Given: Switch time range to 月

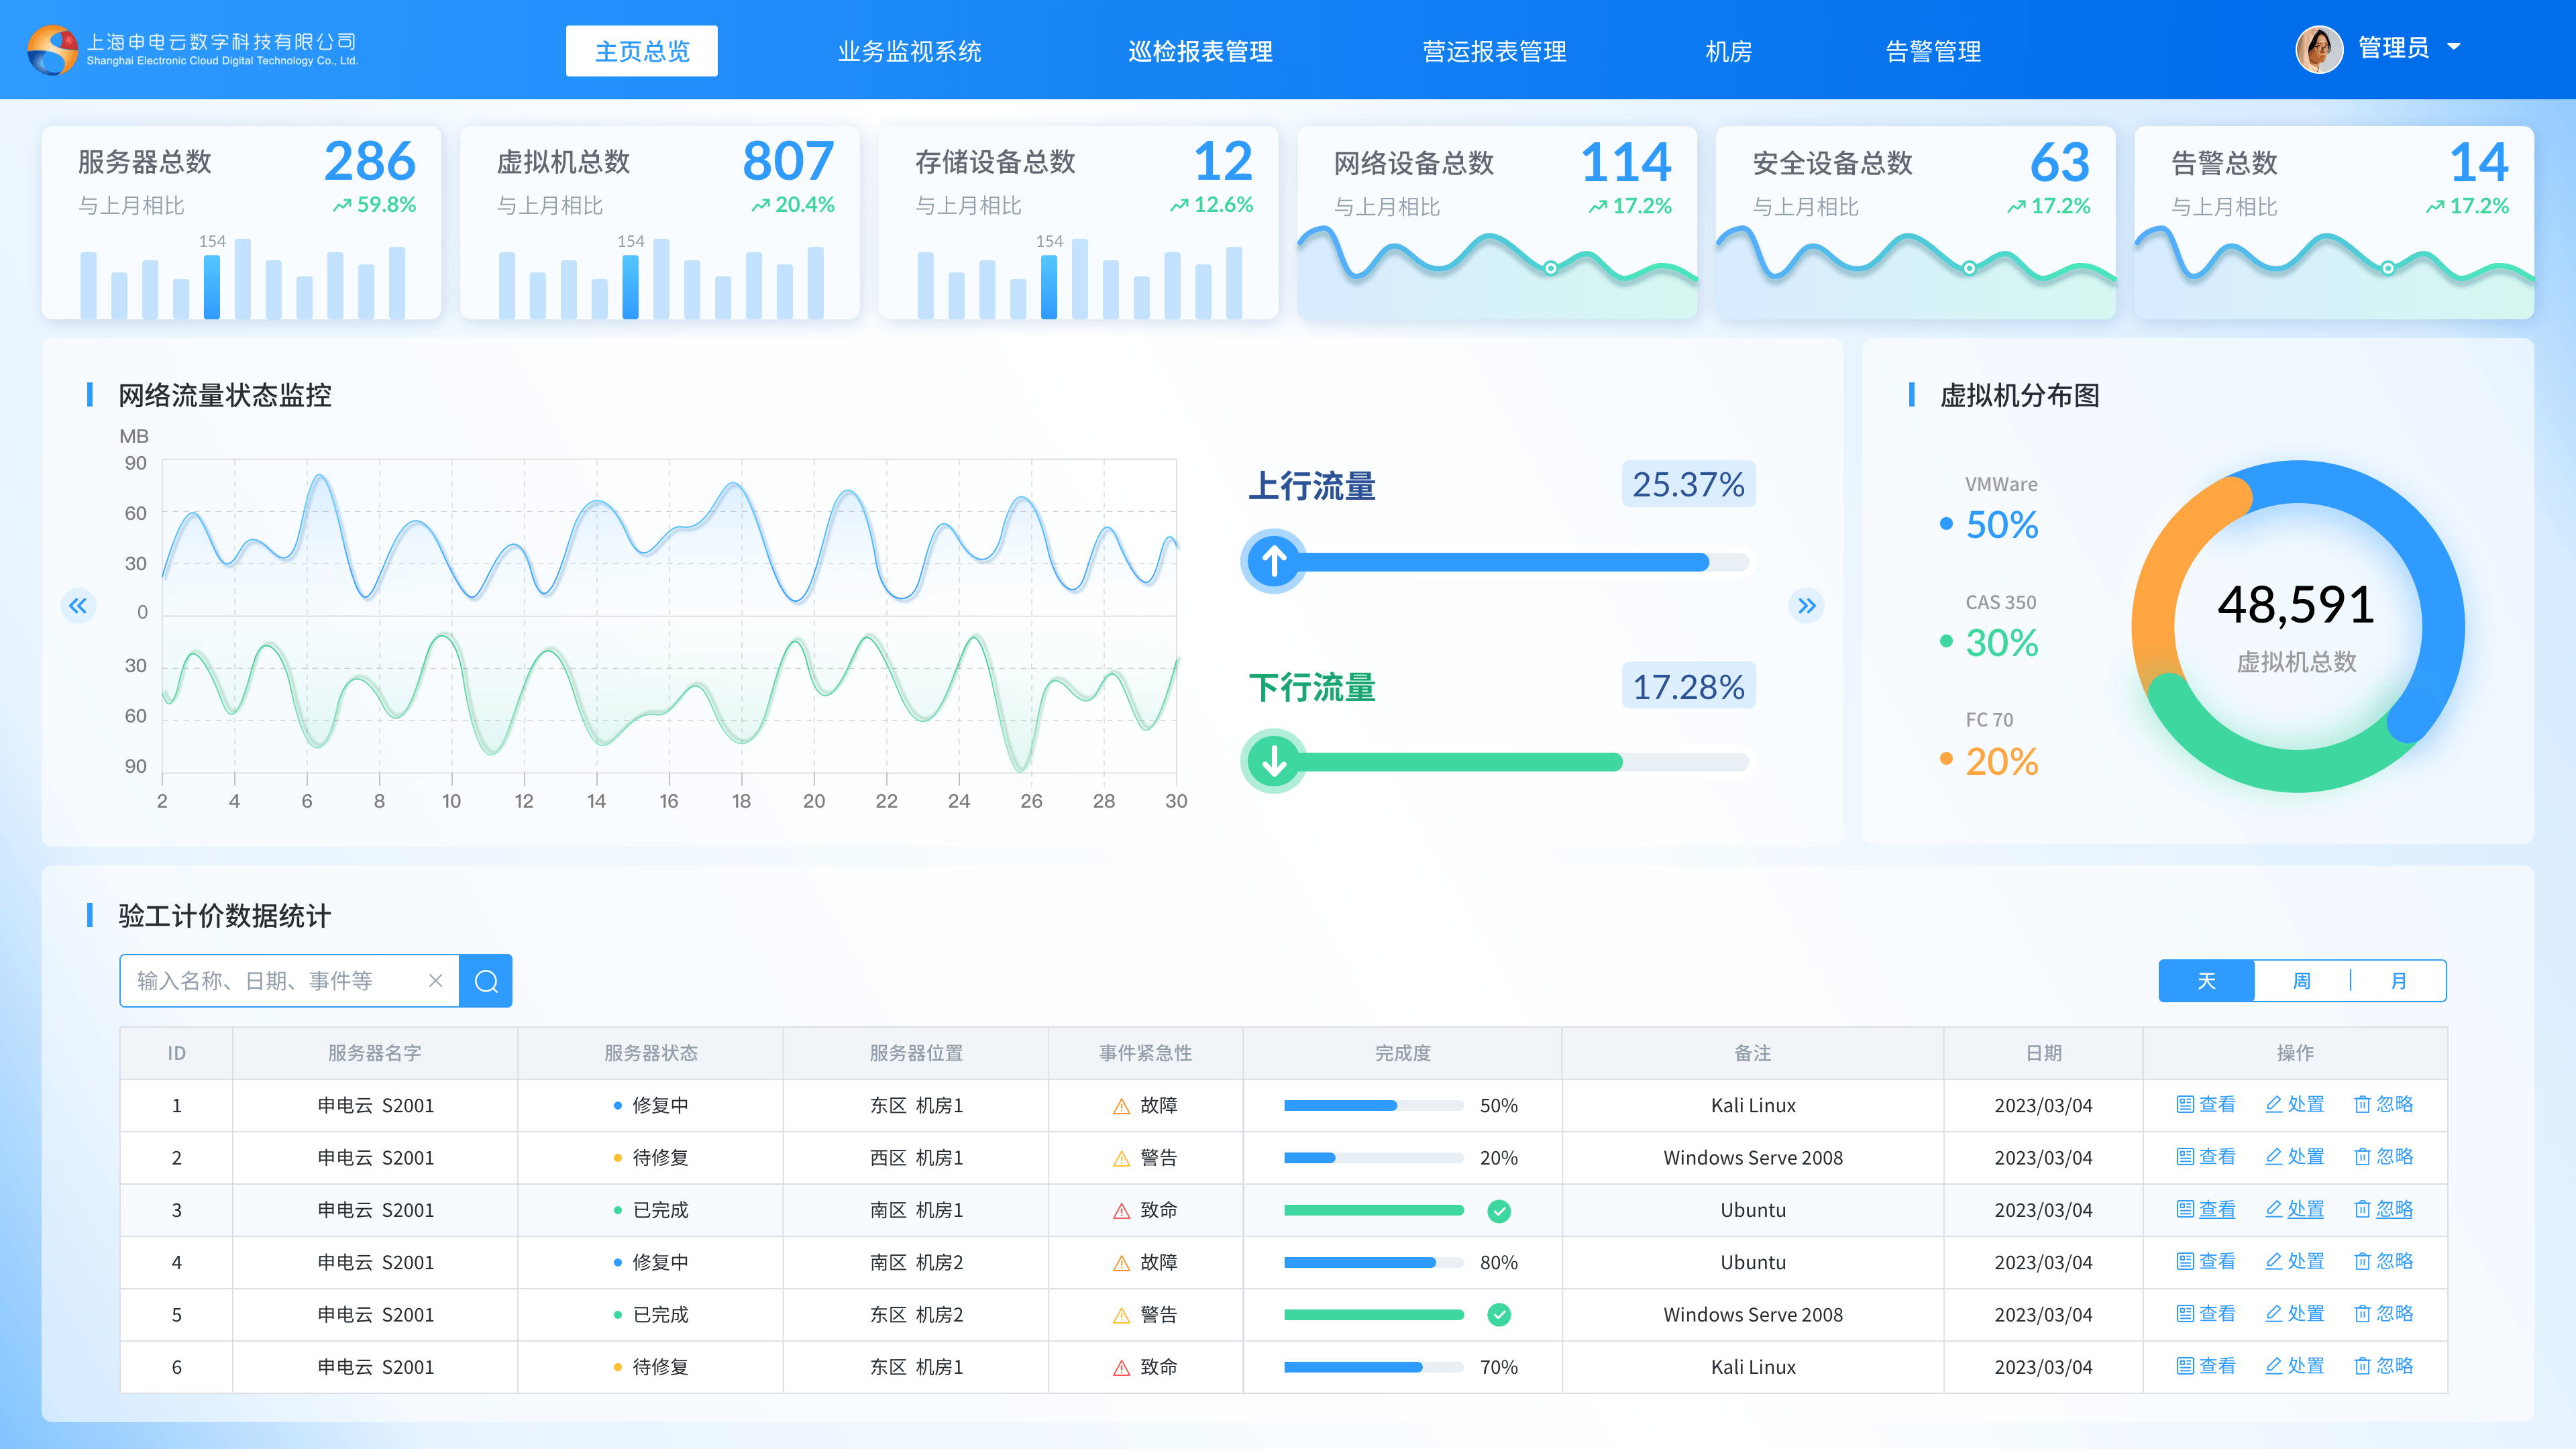Looking at the screenshot, I should coord(2398,980).
